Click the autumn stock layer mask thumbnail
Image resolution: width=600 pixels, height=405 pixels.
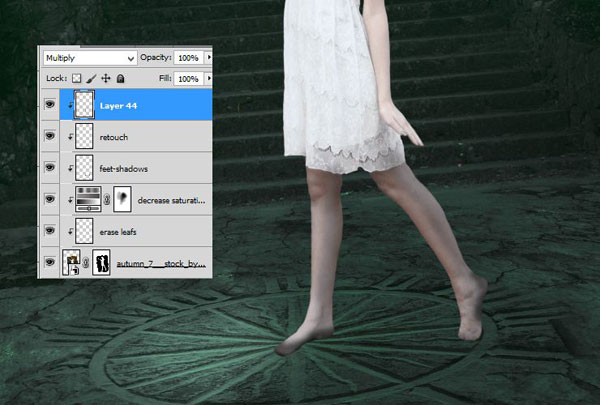[x=101, y=263]
